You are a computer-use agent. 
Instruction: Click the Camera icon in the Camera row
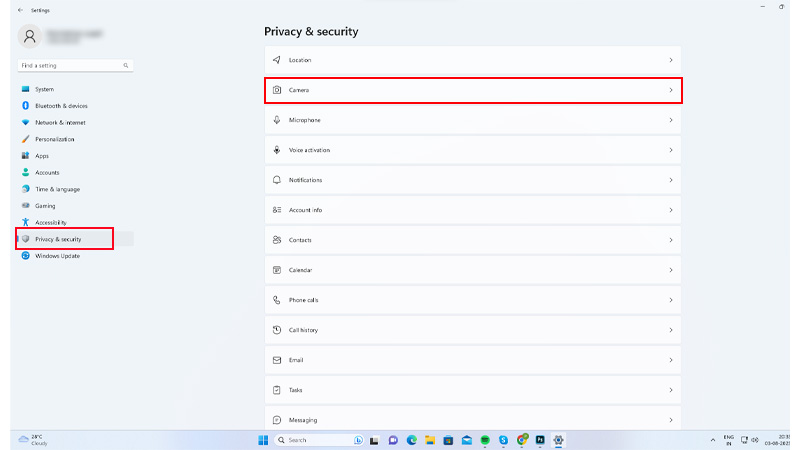point(277,90)
